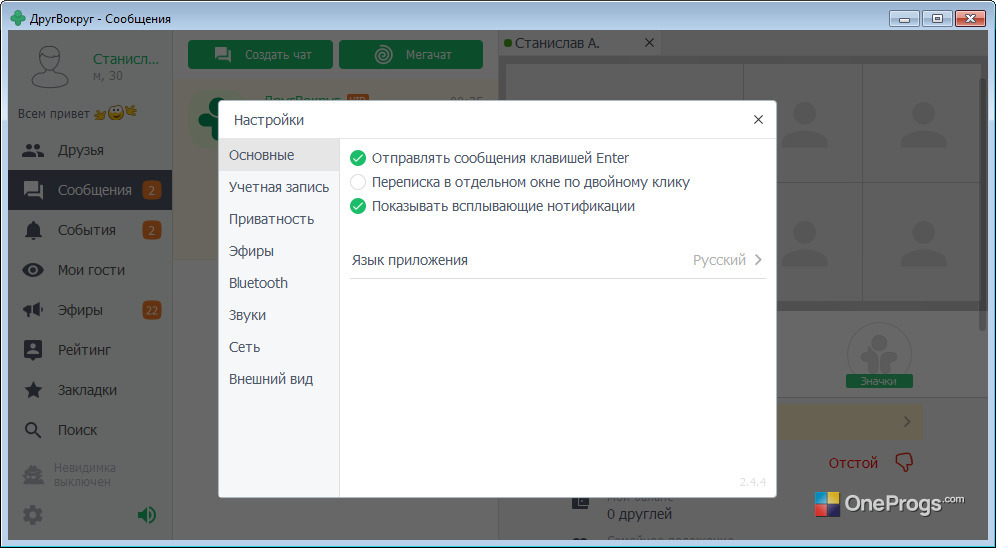Click the Значки green label

[879, 381]
